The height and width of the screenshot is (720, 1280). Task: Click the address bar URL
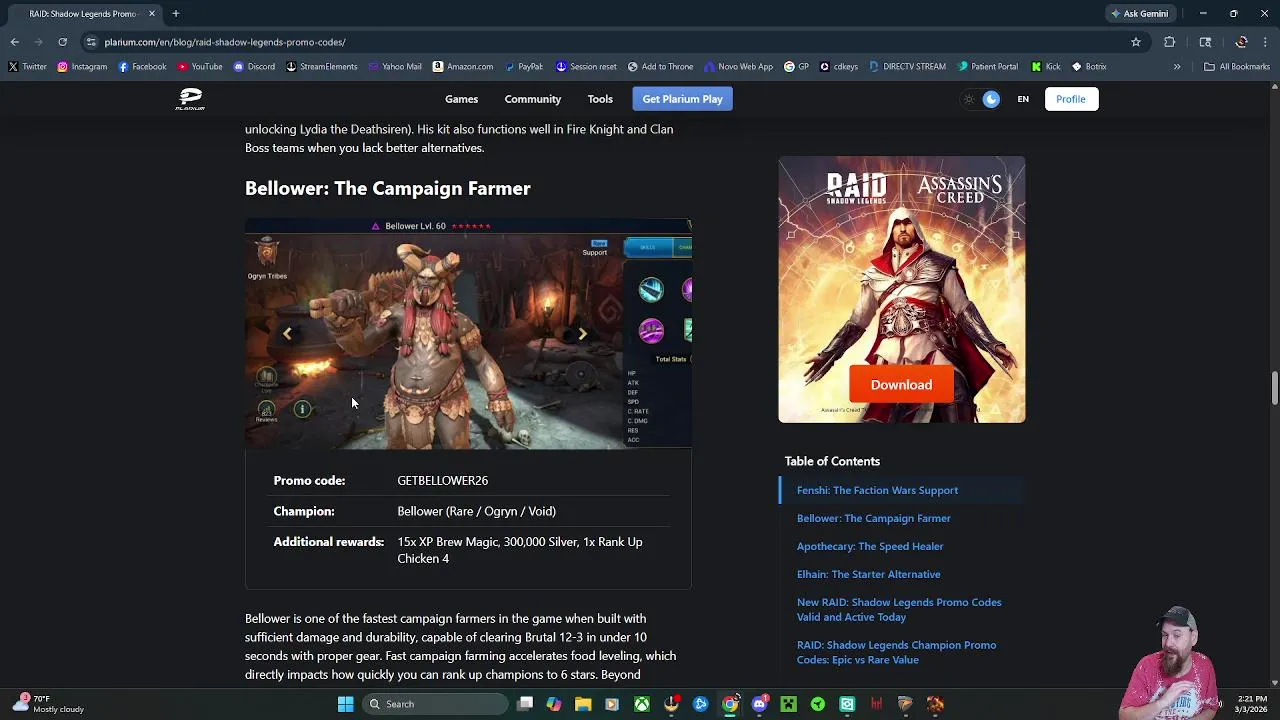pyautogui.click(x=225, y=42)
